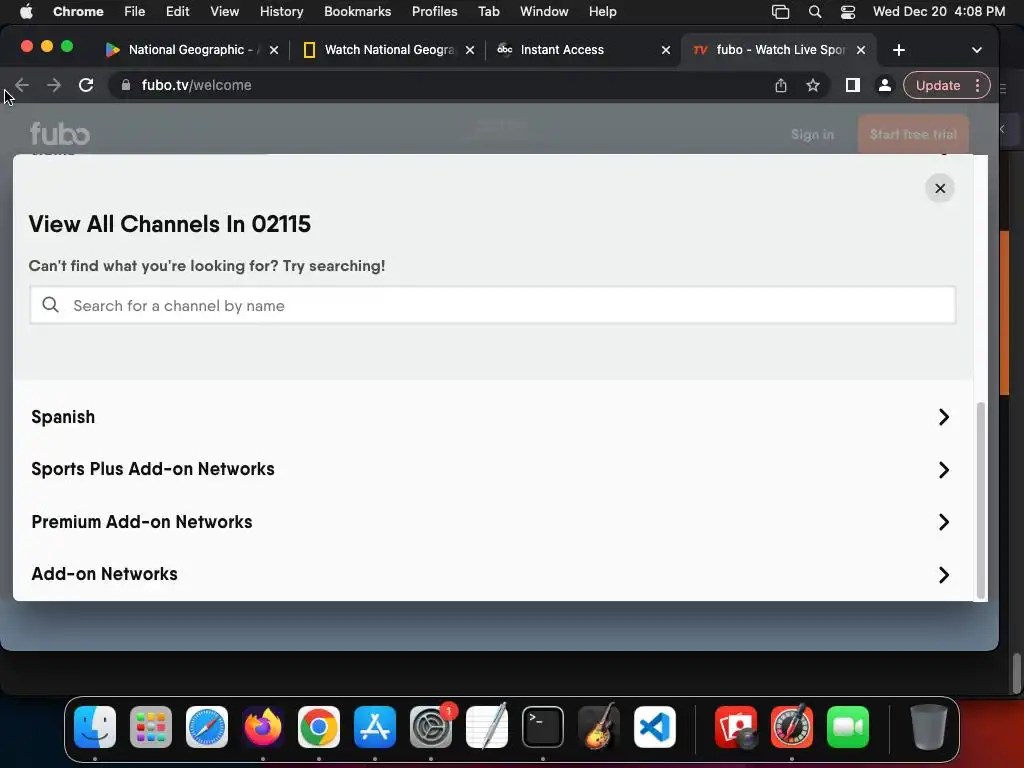The image size is (1024, 768).
Task: Open the App Store from the Dock
Action: pyautogui.click(x=375, y=727)
